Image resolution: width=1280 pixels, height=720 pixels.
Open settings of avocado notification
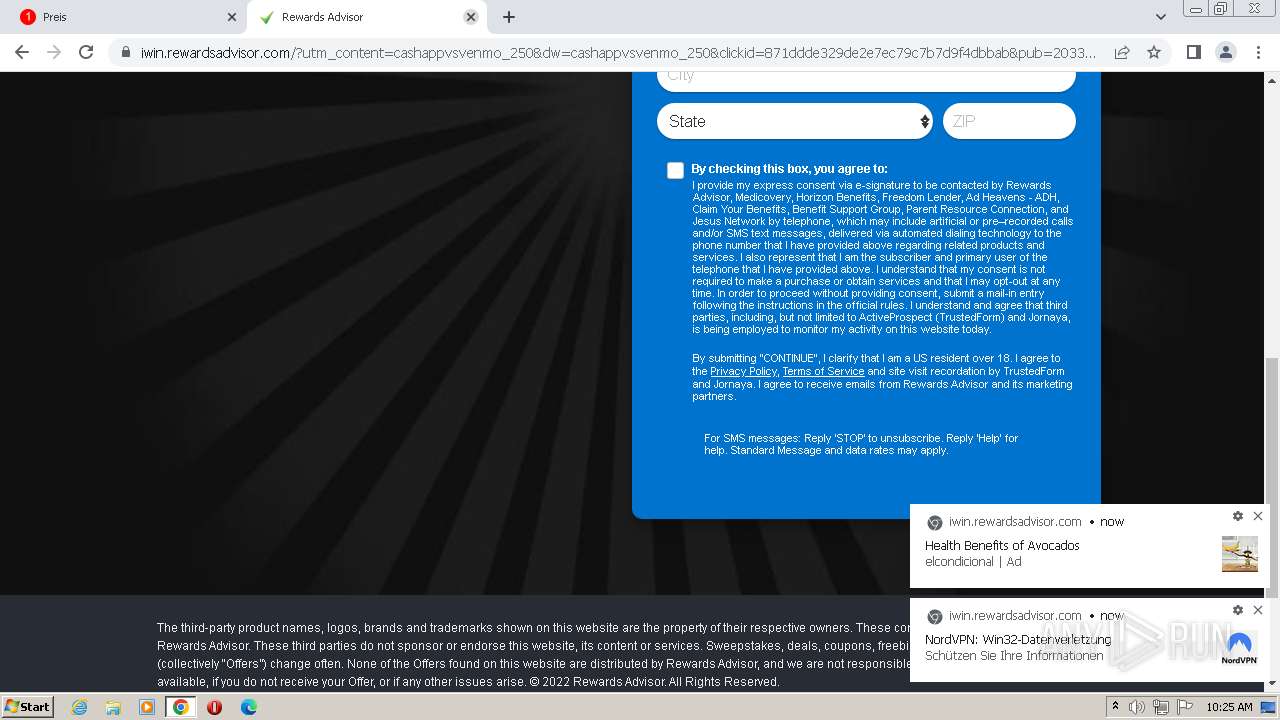tap(1238, 516)
